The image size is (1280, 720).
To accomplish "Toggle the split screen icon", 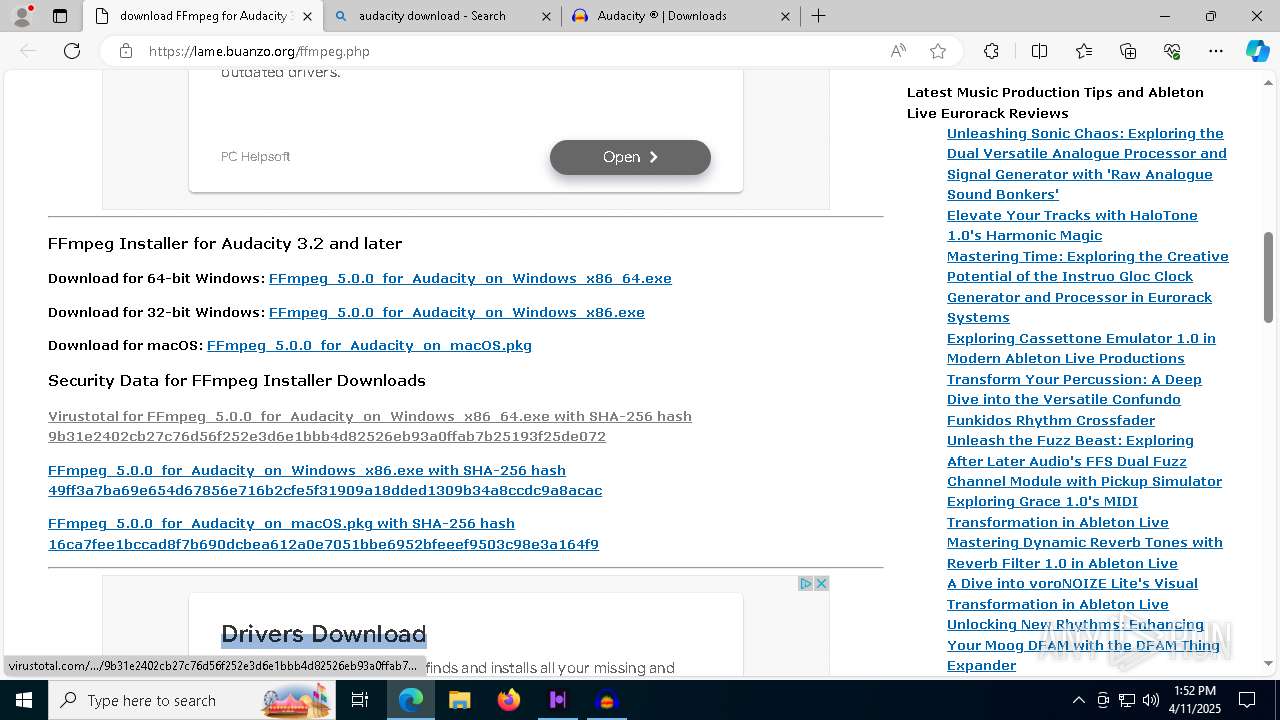I will (1039, 51).
